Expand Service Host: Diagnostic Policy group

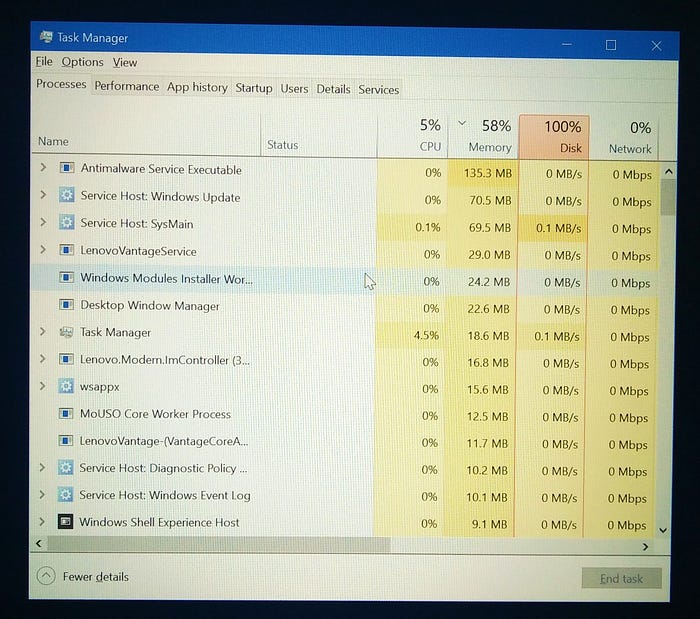tap(42, 467)
